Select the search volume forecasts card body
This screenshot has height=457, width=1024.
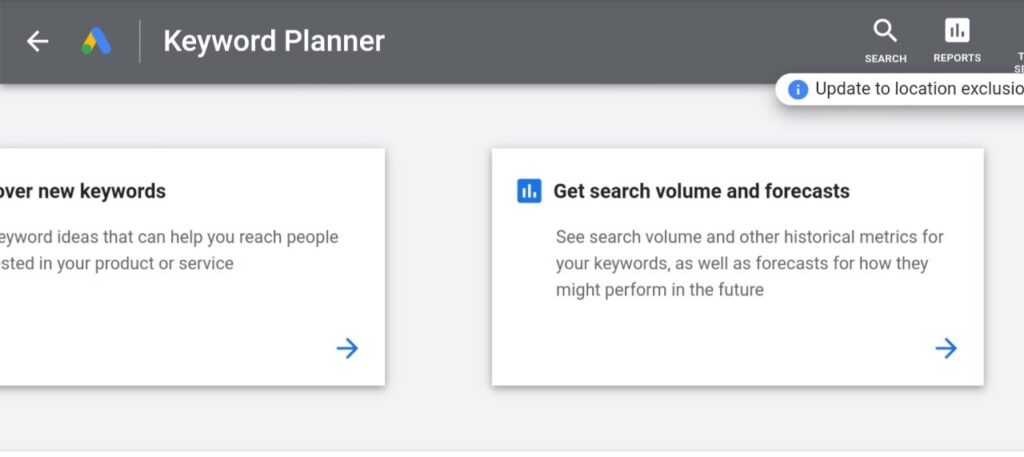click(737, 267)
